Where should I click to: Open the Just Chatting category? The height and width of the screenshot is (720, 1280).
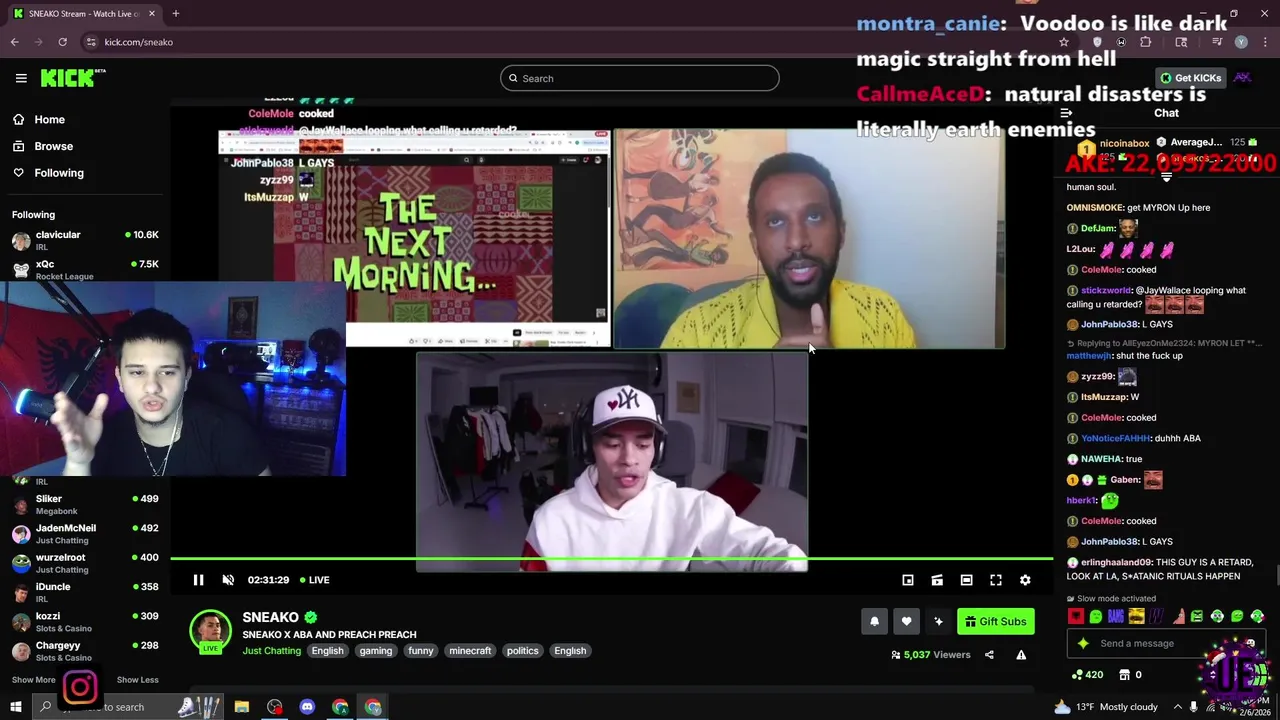(271, 651)
